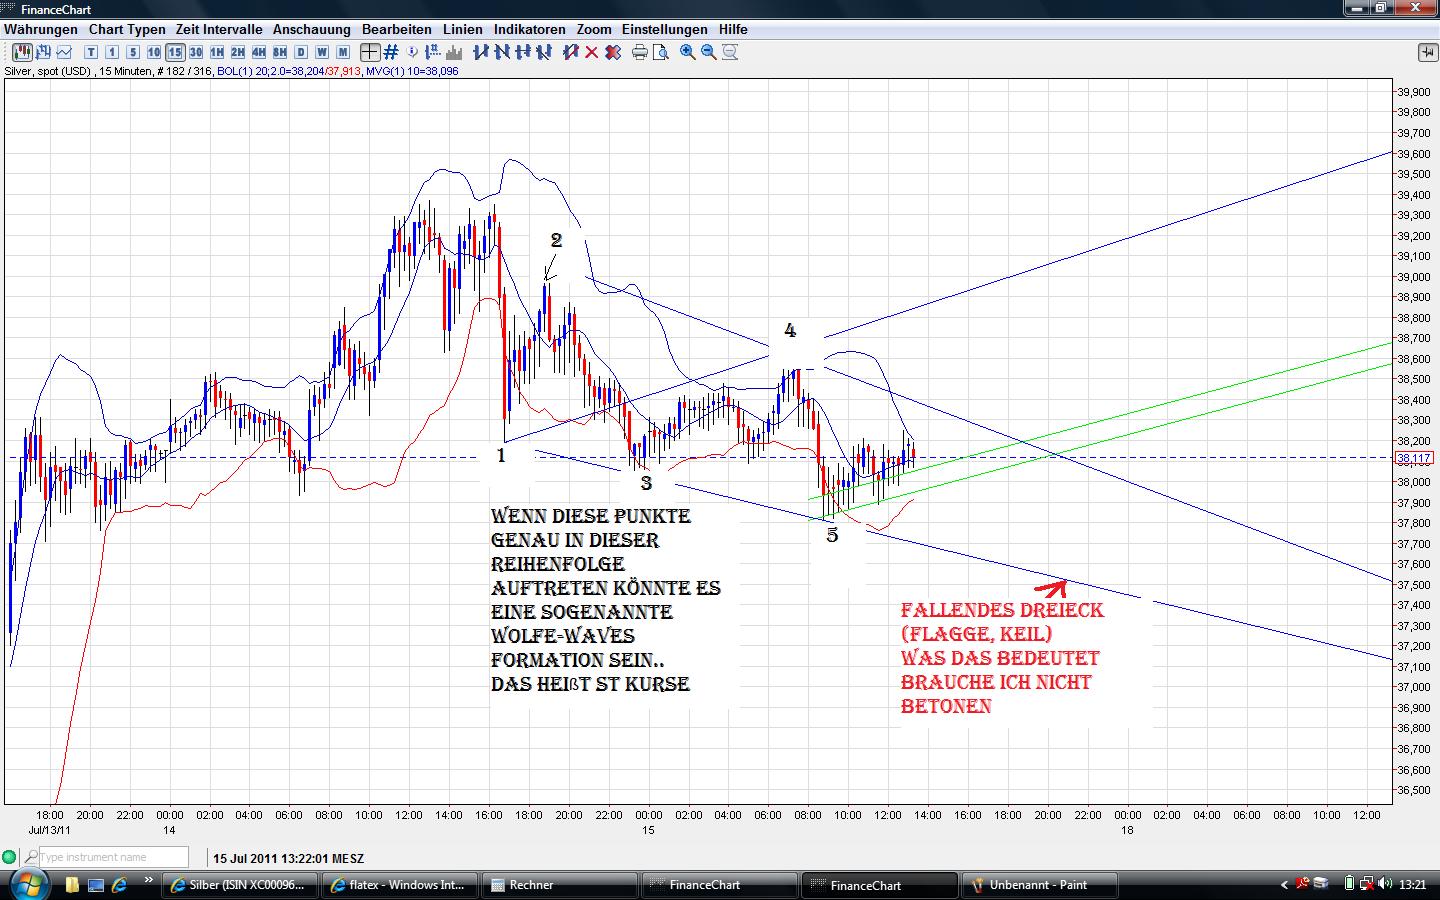
Task: Click the 'Type instrument name' search field
Action: coord(113,857)
